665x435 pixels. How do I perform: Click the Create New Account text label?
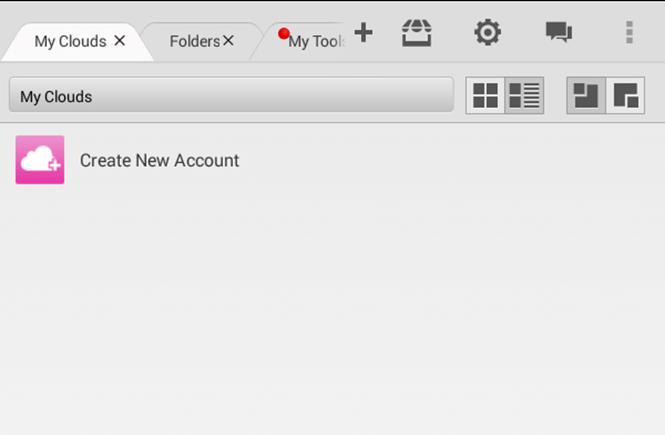point(159,160)
